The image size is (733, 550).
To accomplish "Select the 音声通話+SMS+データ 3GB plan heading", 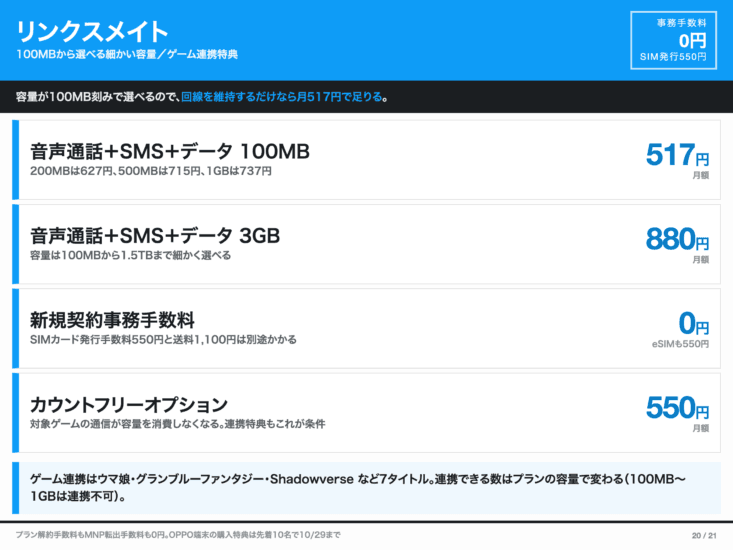I will 155,236.
